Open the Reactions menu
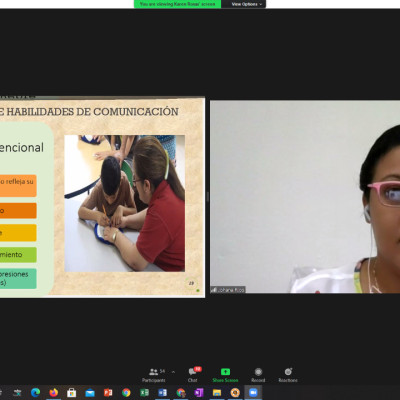 coord(288,375)
